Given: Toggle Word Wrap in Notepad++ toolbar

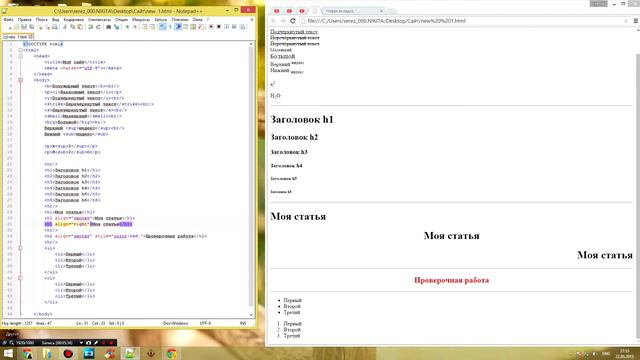Looking at the screenshot, I should (x=162, y=27).
